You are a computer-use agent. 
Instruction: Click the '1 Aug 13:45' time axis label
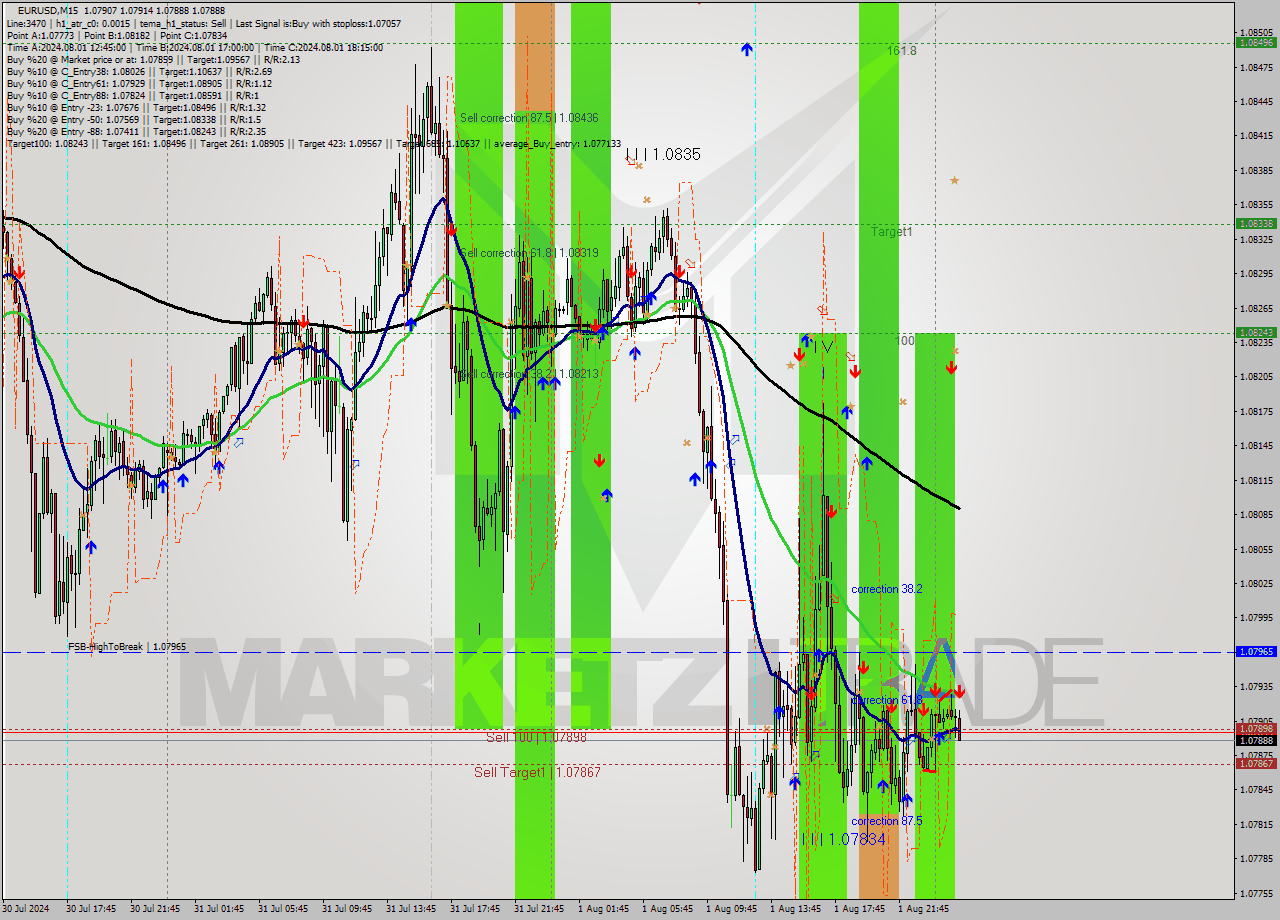click(x=795, y=909)
